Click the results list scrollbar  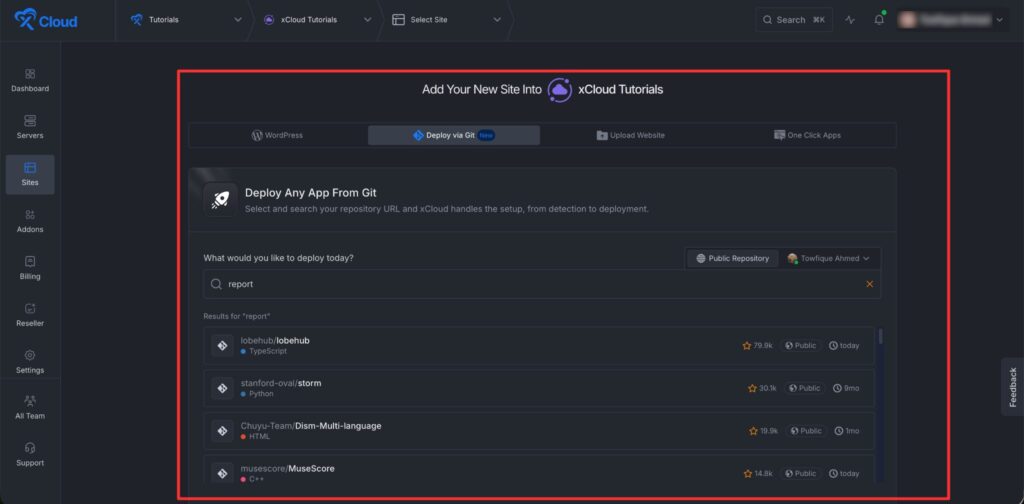880,336
